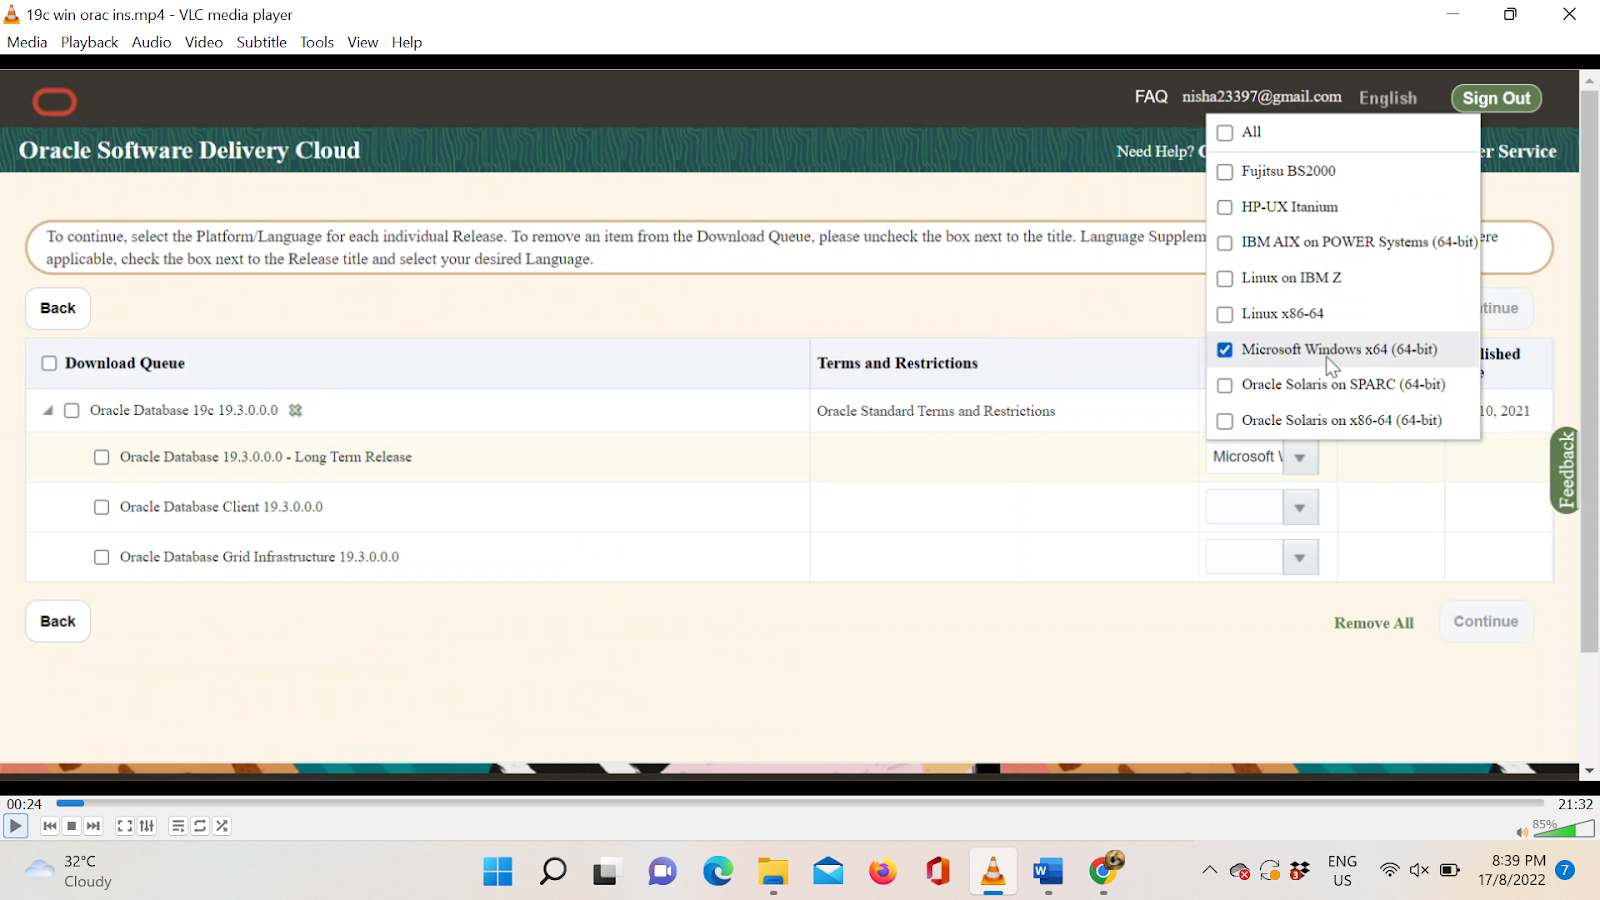Collapse the Oracle Database 19c tree row
Image resolution: width=1600 pixels, height=900 pixels.
(x=47, y=410)
